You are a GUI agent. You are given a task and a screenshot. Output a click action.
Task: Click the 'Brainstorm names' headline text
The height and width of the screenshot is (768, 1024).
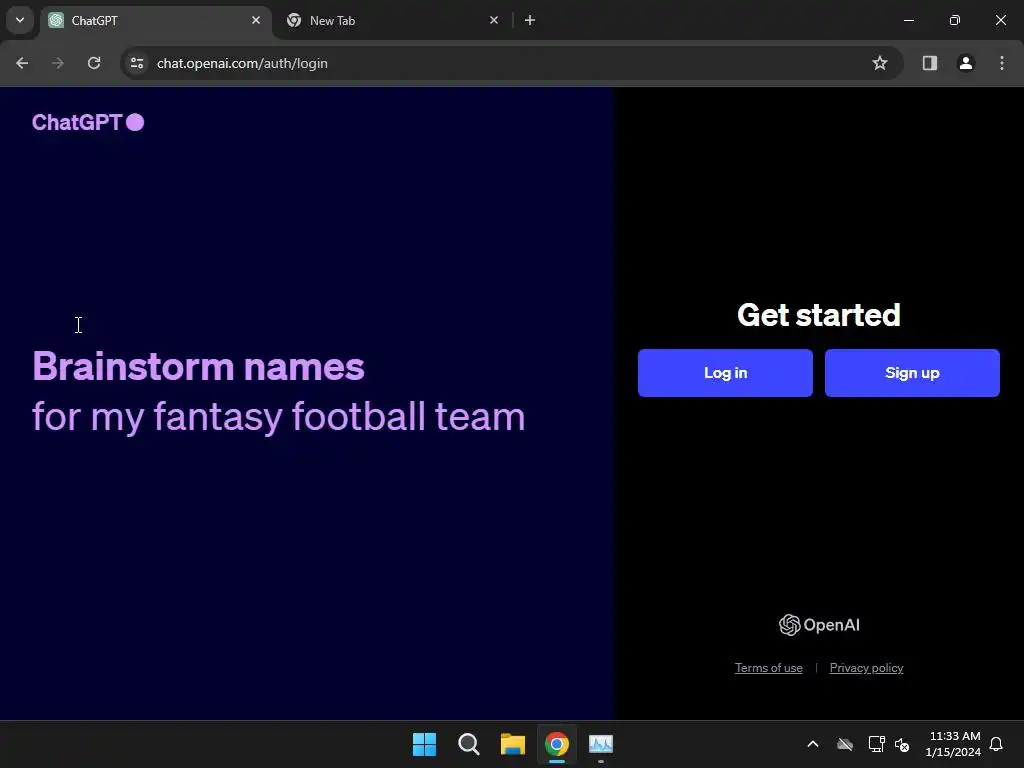pos(199,366)
